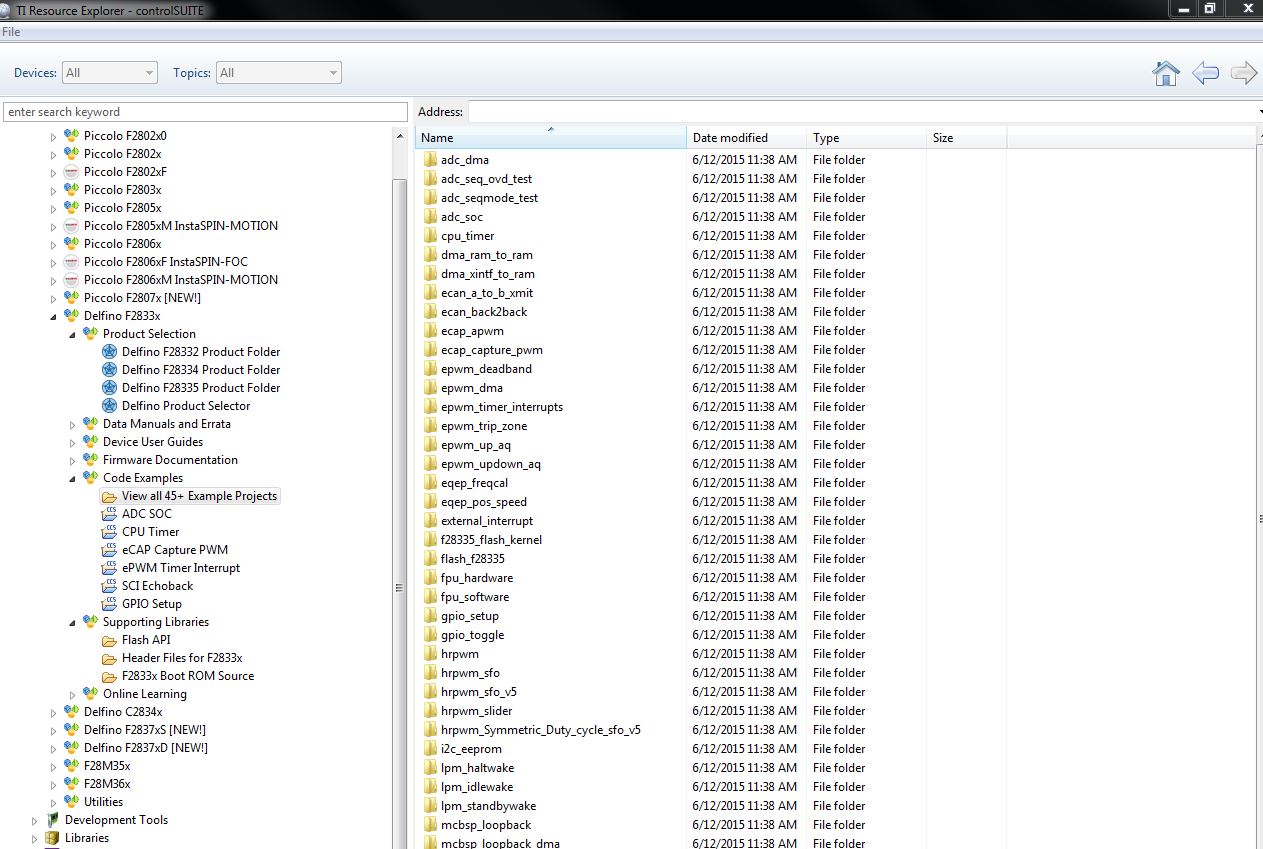The image size is (1263, 849).
Task: Expand the F28M35x node
Action: point(54,766)
